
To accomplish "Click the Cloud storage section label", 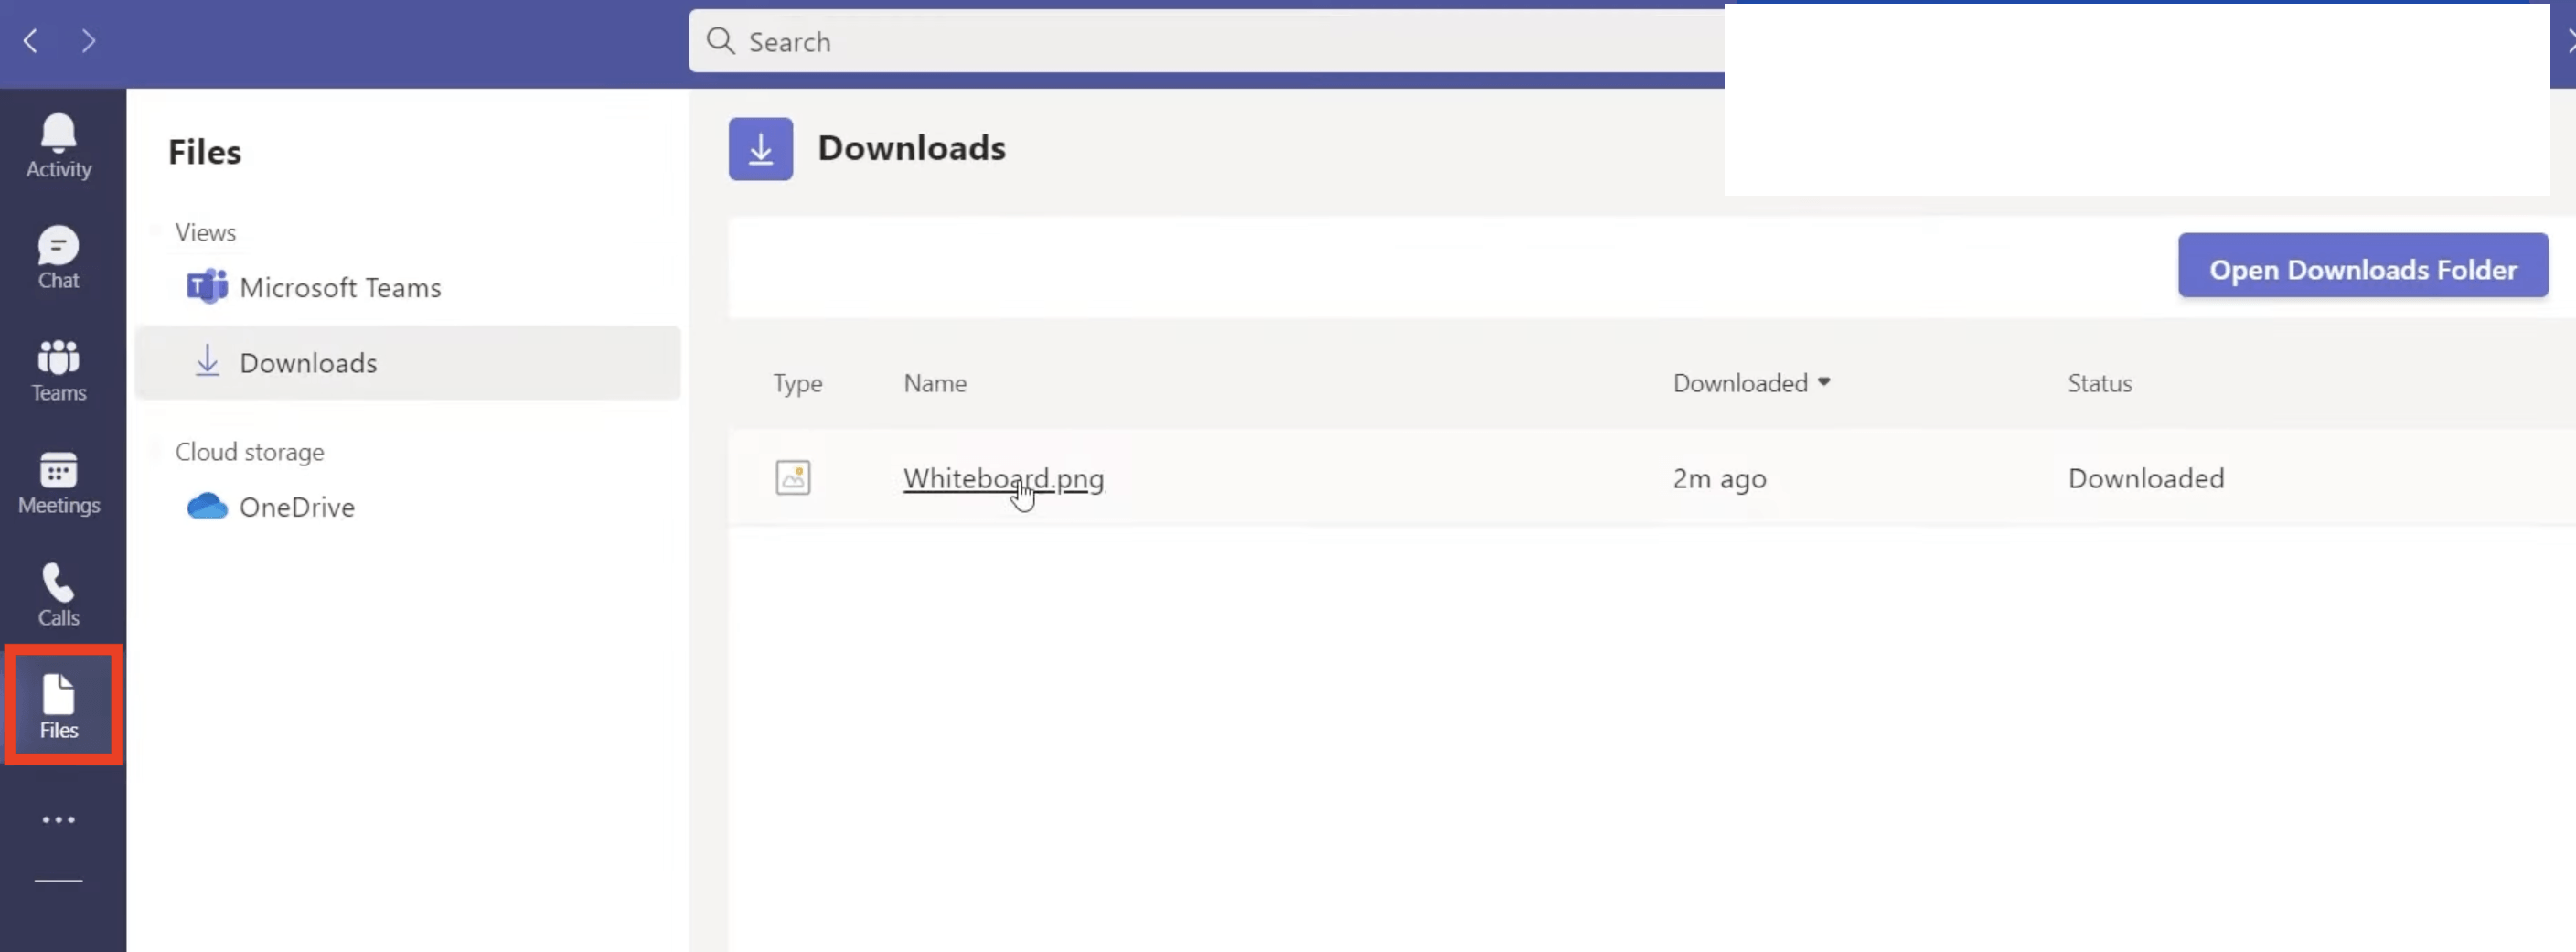I will pos(249,452).
